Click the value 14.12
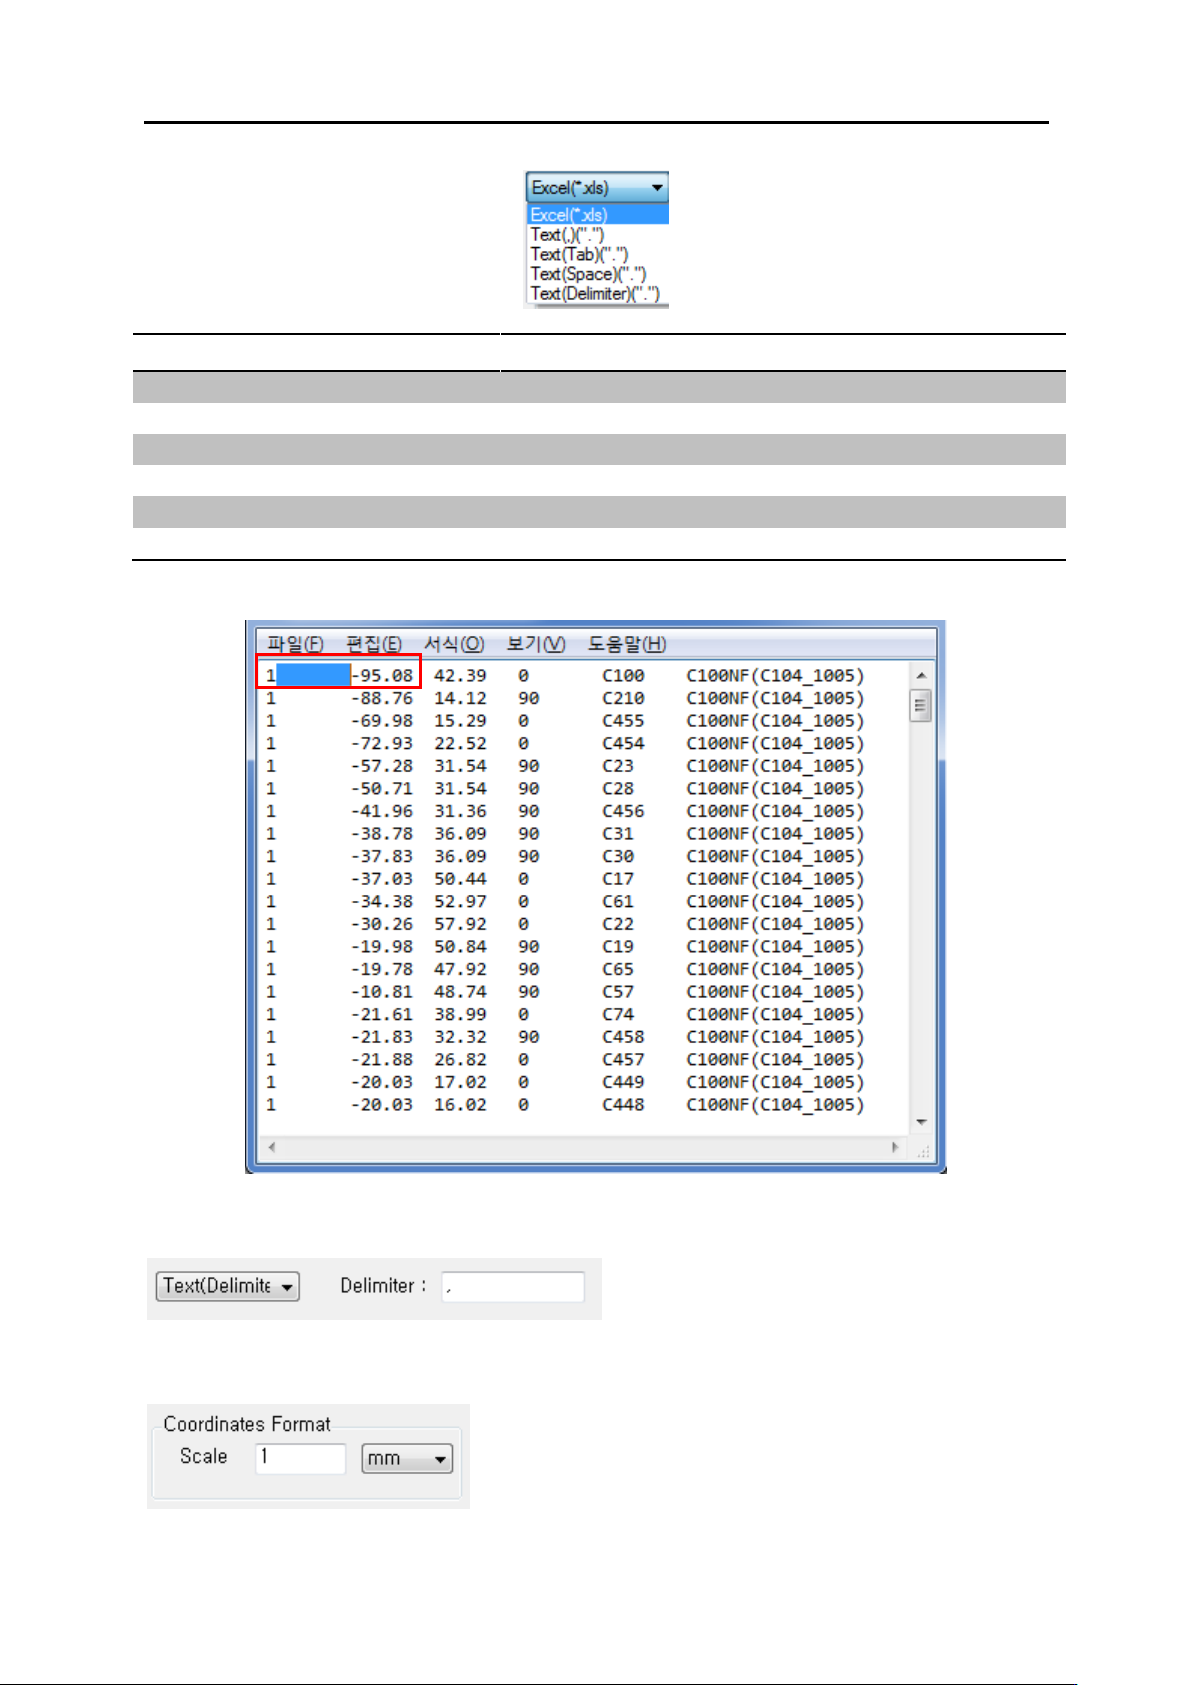 coord(460,698)
